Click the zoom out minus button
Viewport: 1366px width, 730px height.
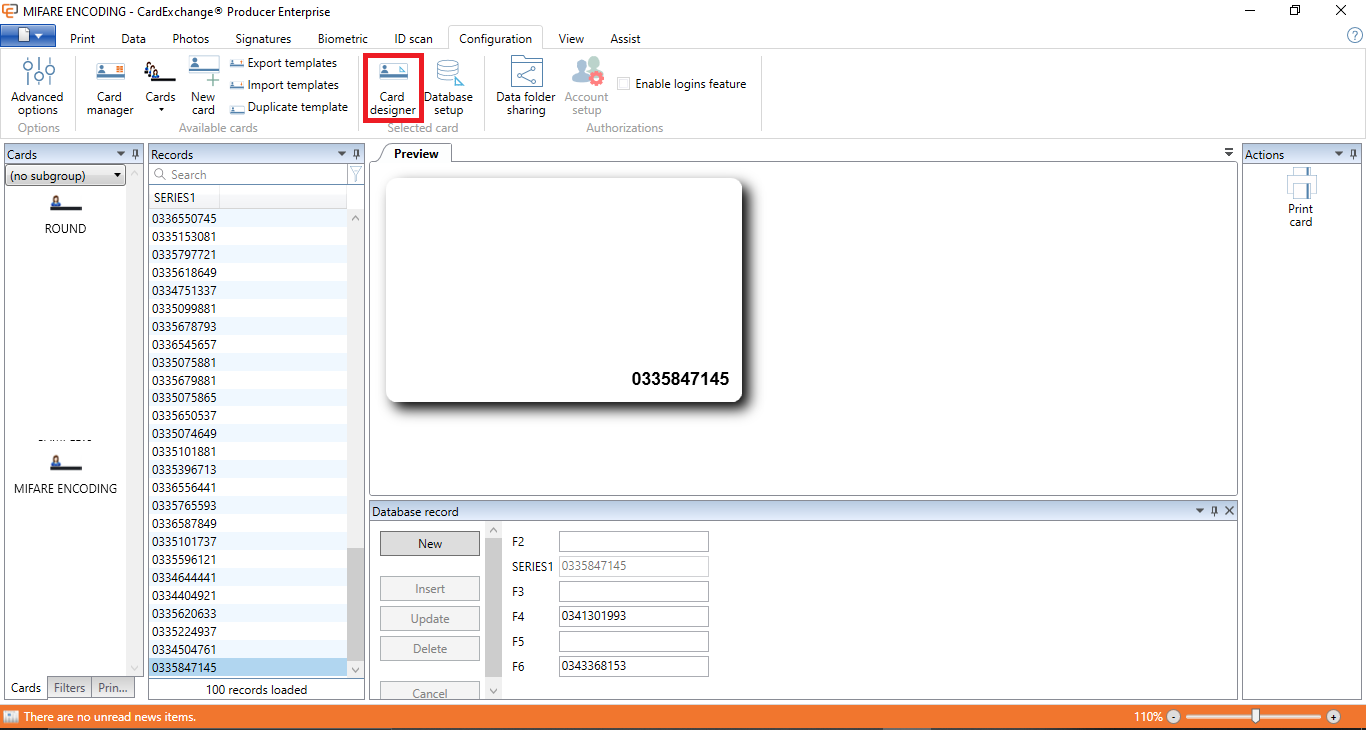tap(1174, 717)
